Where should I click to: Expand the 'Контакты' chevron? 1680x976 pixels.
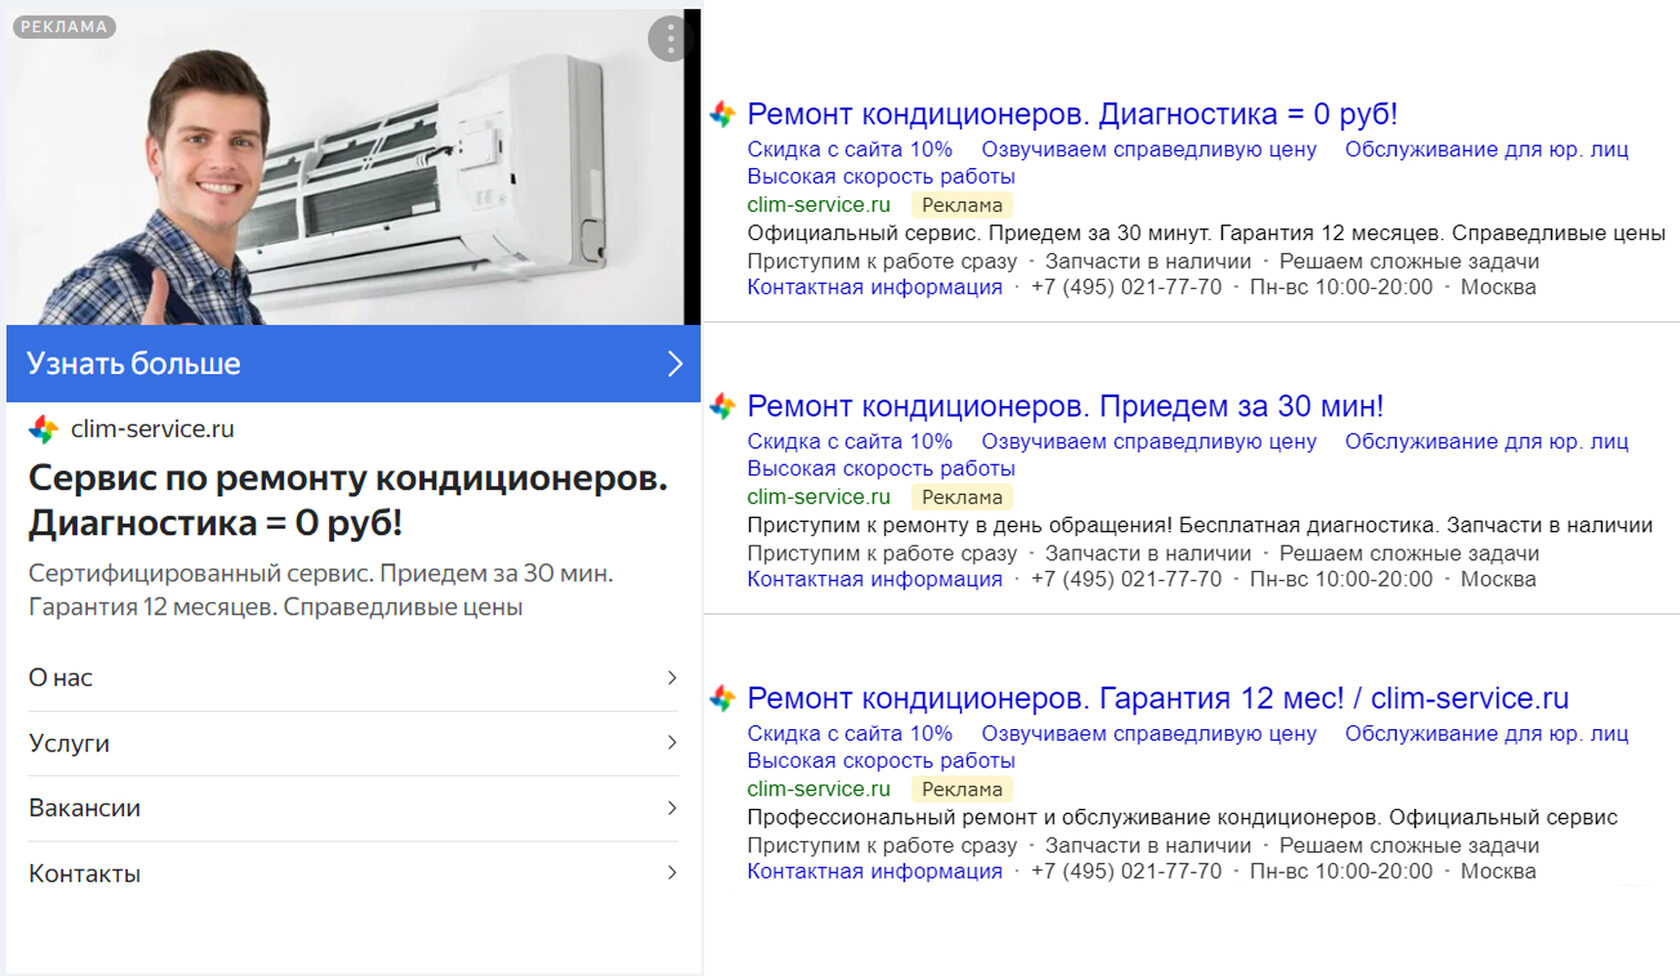(x=672, y=873)
